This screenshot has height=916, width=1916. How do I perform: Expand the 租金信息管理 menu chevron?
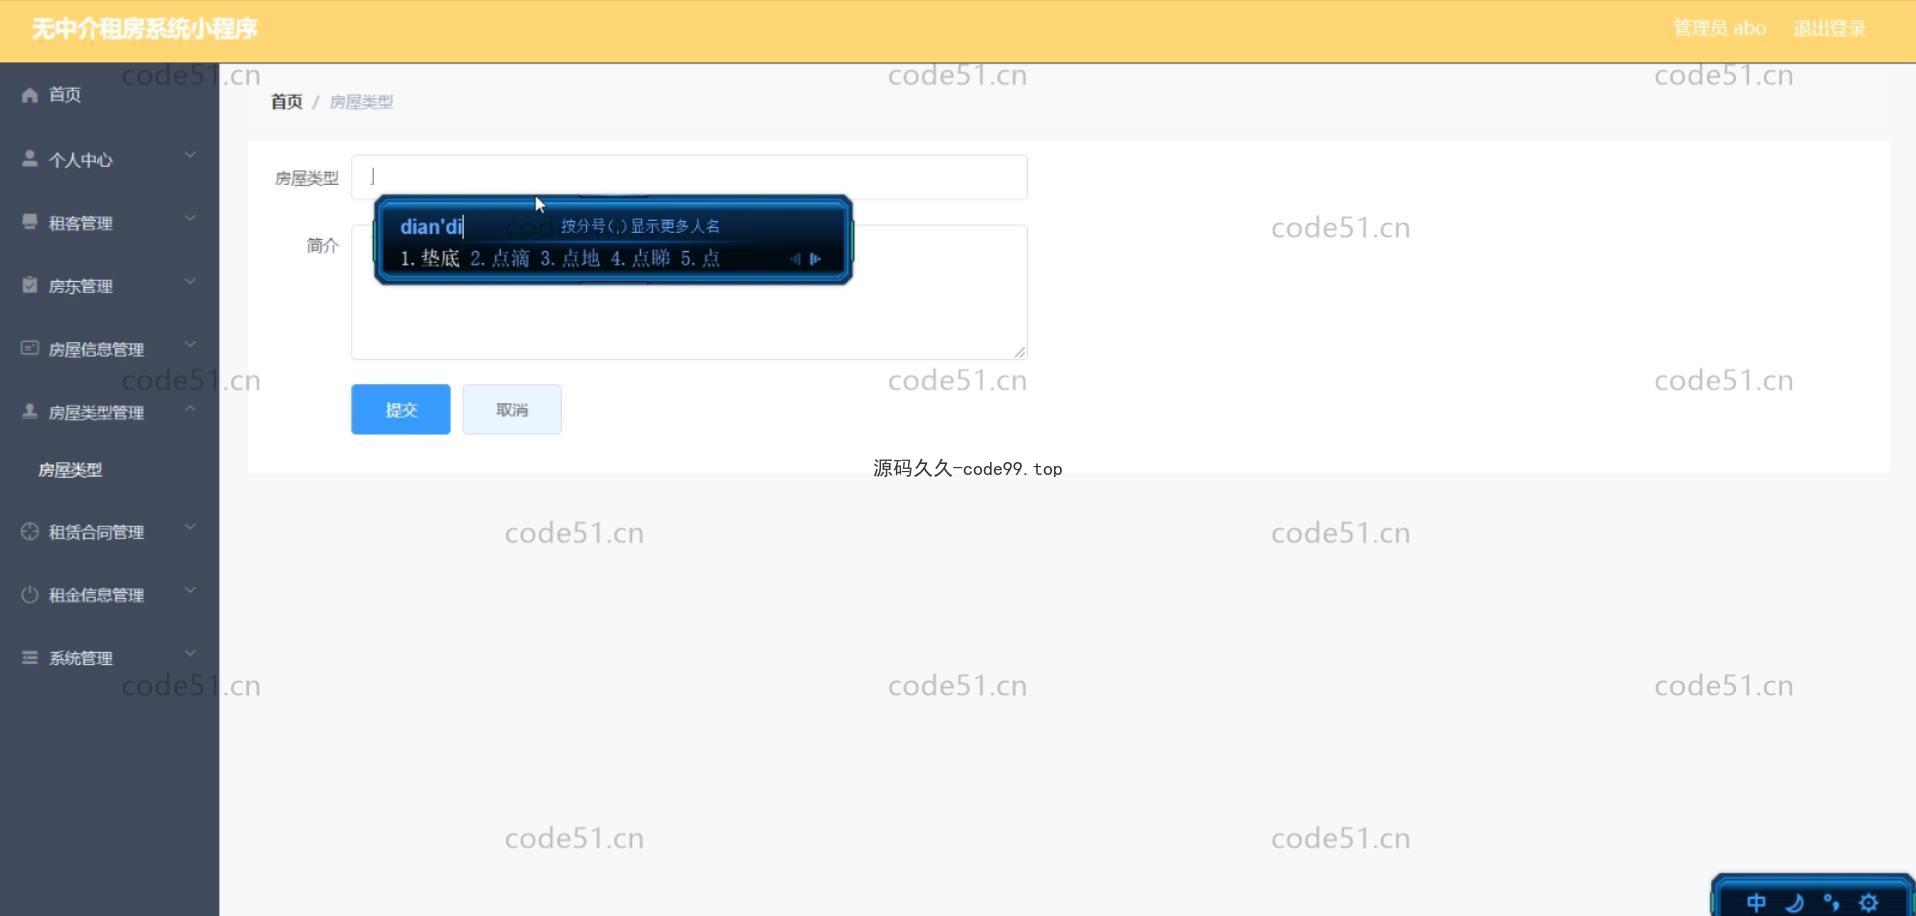coord(190,590)
